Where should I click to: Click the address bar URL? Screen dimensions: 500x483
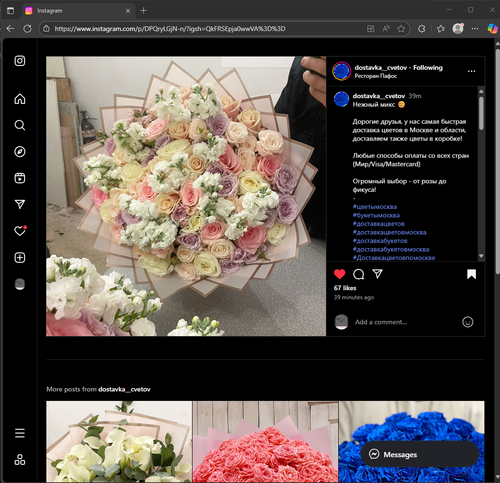coord(170,29)
